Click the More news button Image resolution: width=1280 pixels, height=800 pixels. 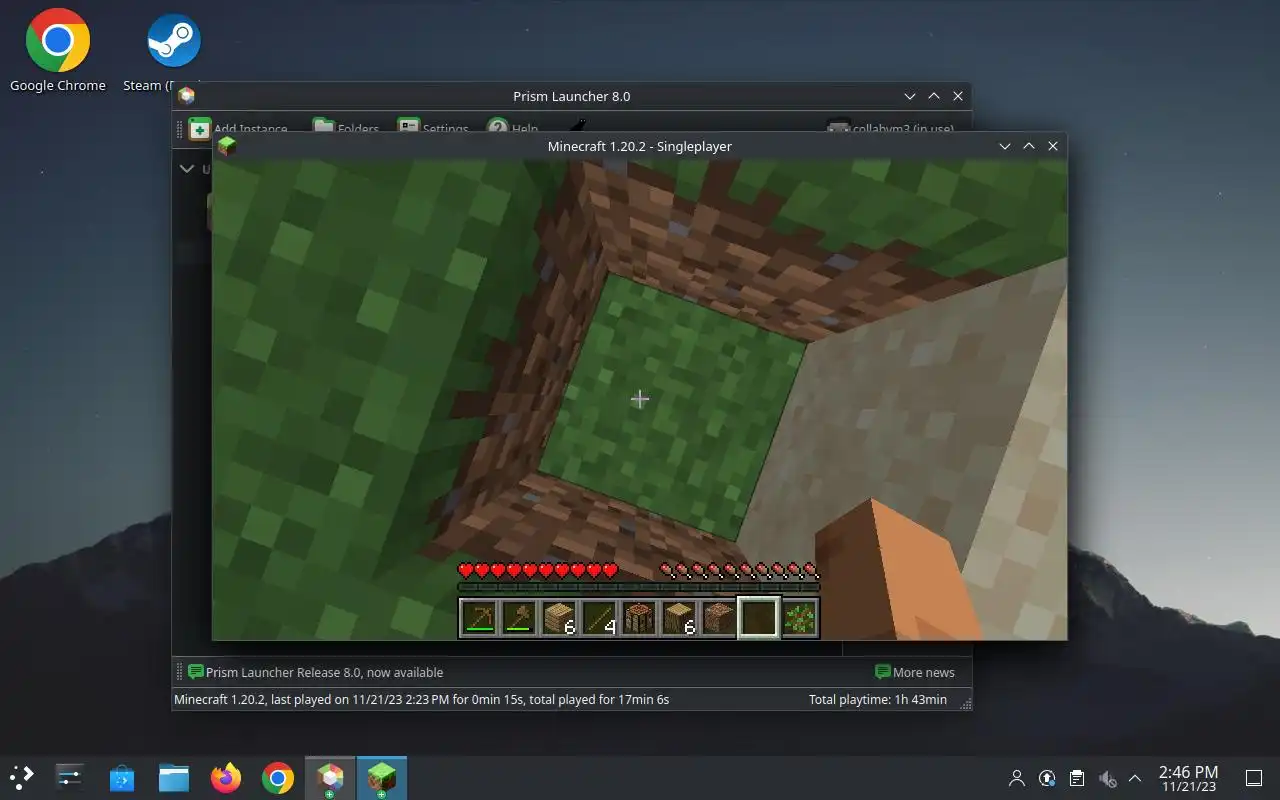pos(915,672)
